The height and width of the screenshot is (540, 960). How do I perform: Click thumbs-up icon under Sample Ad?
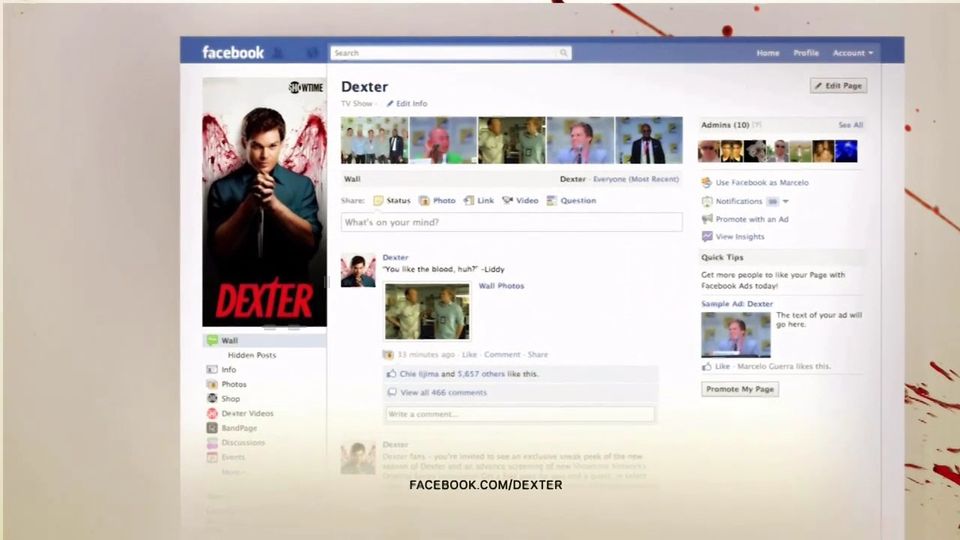[707, 366]
